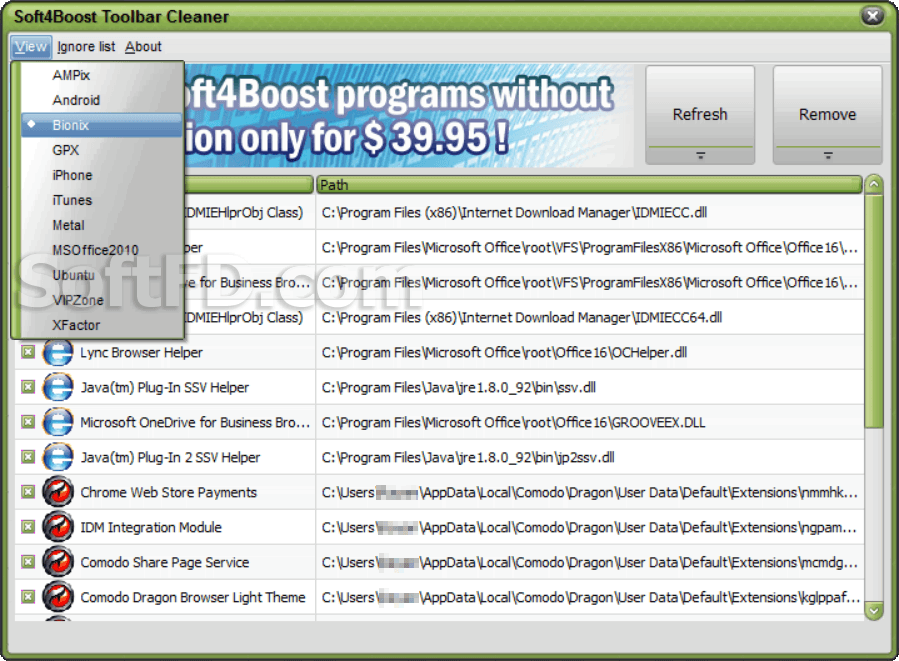Click Comodo Dragon icon beside Comodo Share Page Service
Screen dimensions: 899x661
(x=58, y=562)
